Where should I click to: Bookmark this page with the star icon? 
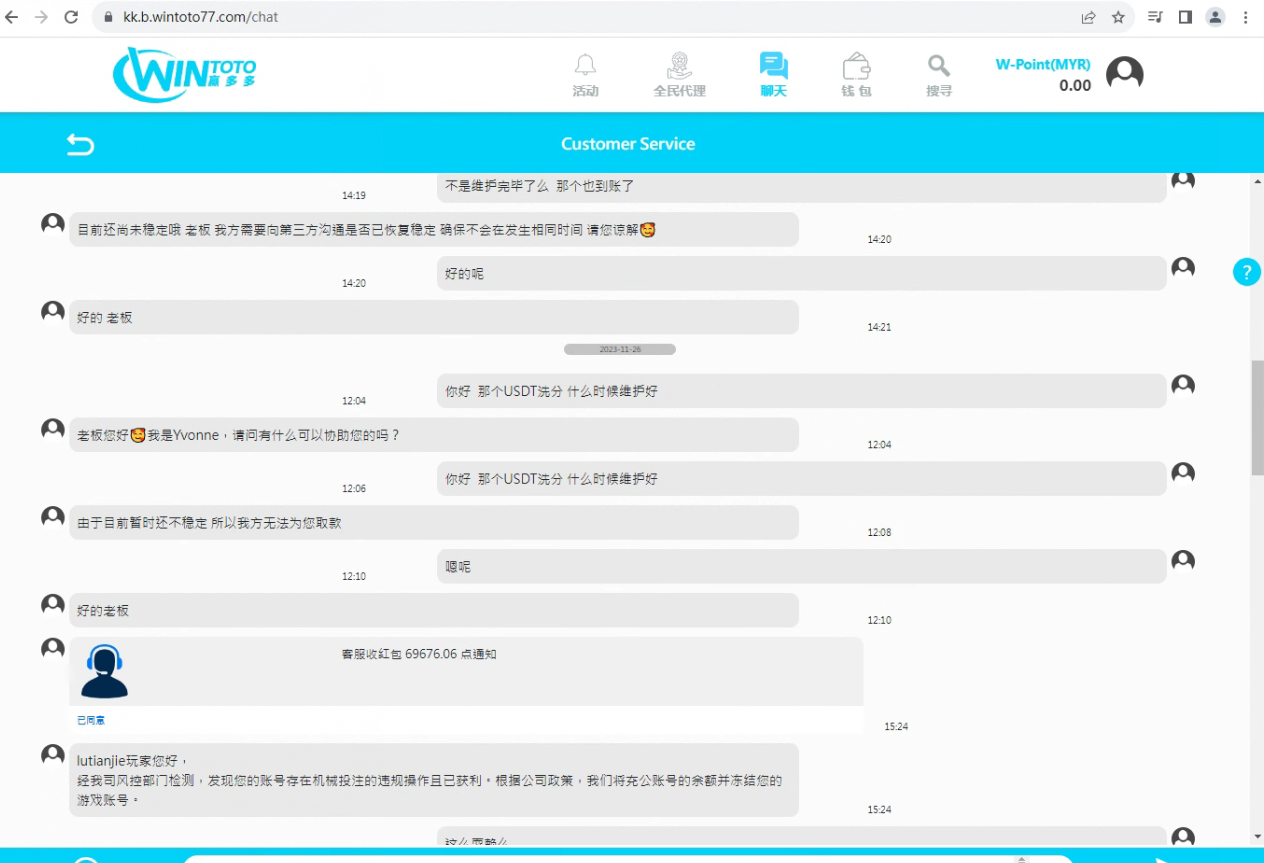coord(1118,17)
